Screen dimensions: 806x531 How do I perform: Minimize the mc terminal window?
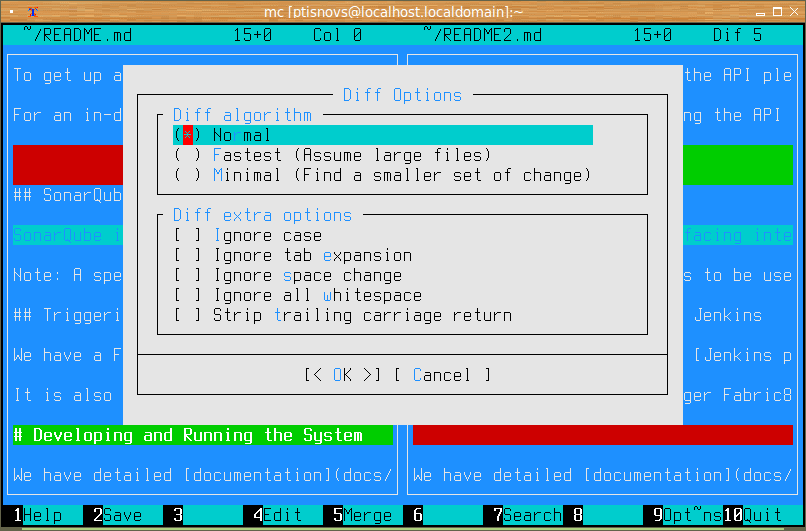pos(761,12)
